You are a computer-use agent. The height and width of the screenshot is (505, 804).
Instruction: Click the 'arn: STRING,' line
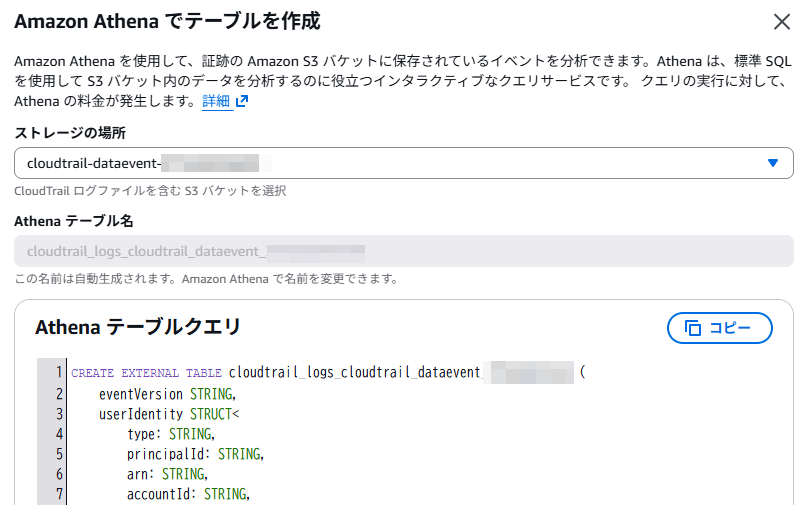(167, 474)
